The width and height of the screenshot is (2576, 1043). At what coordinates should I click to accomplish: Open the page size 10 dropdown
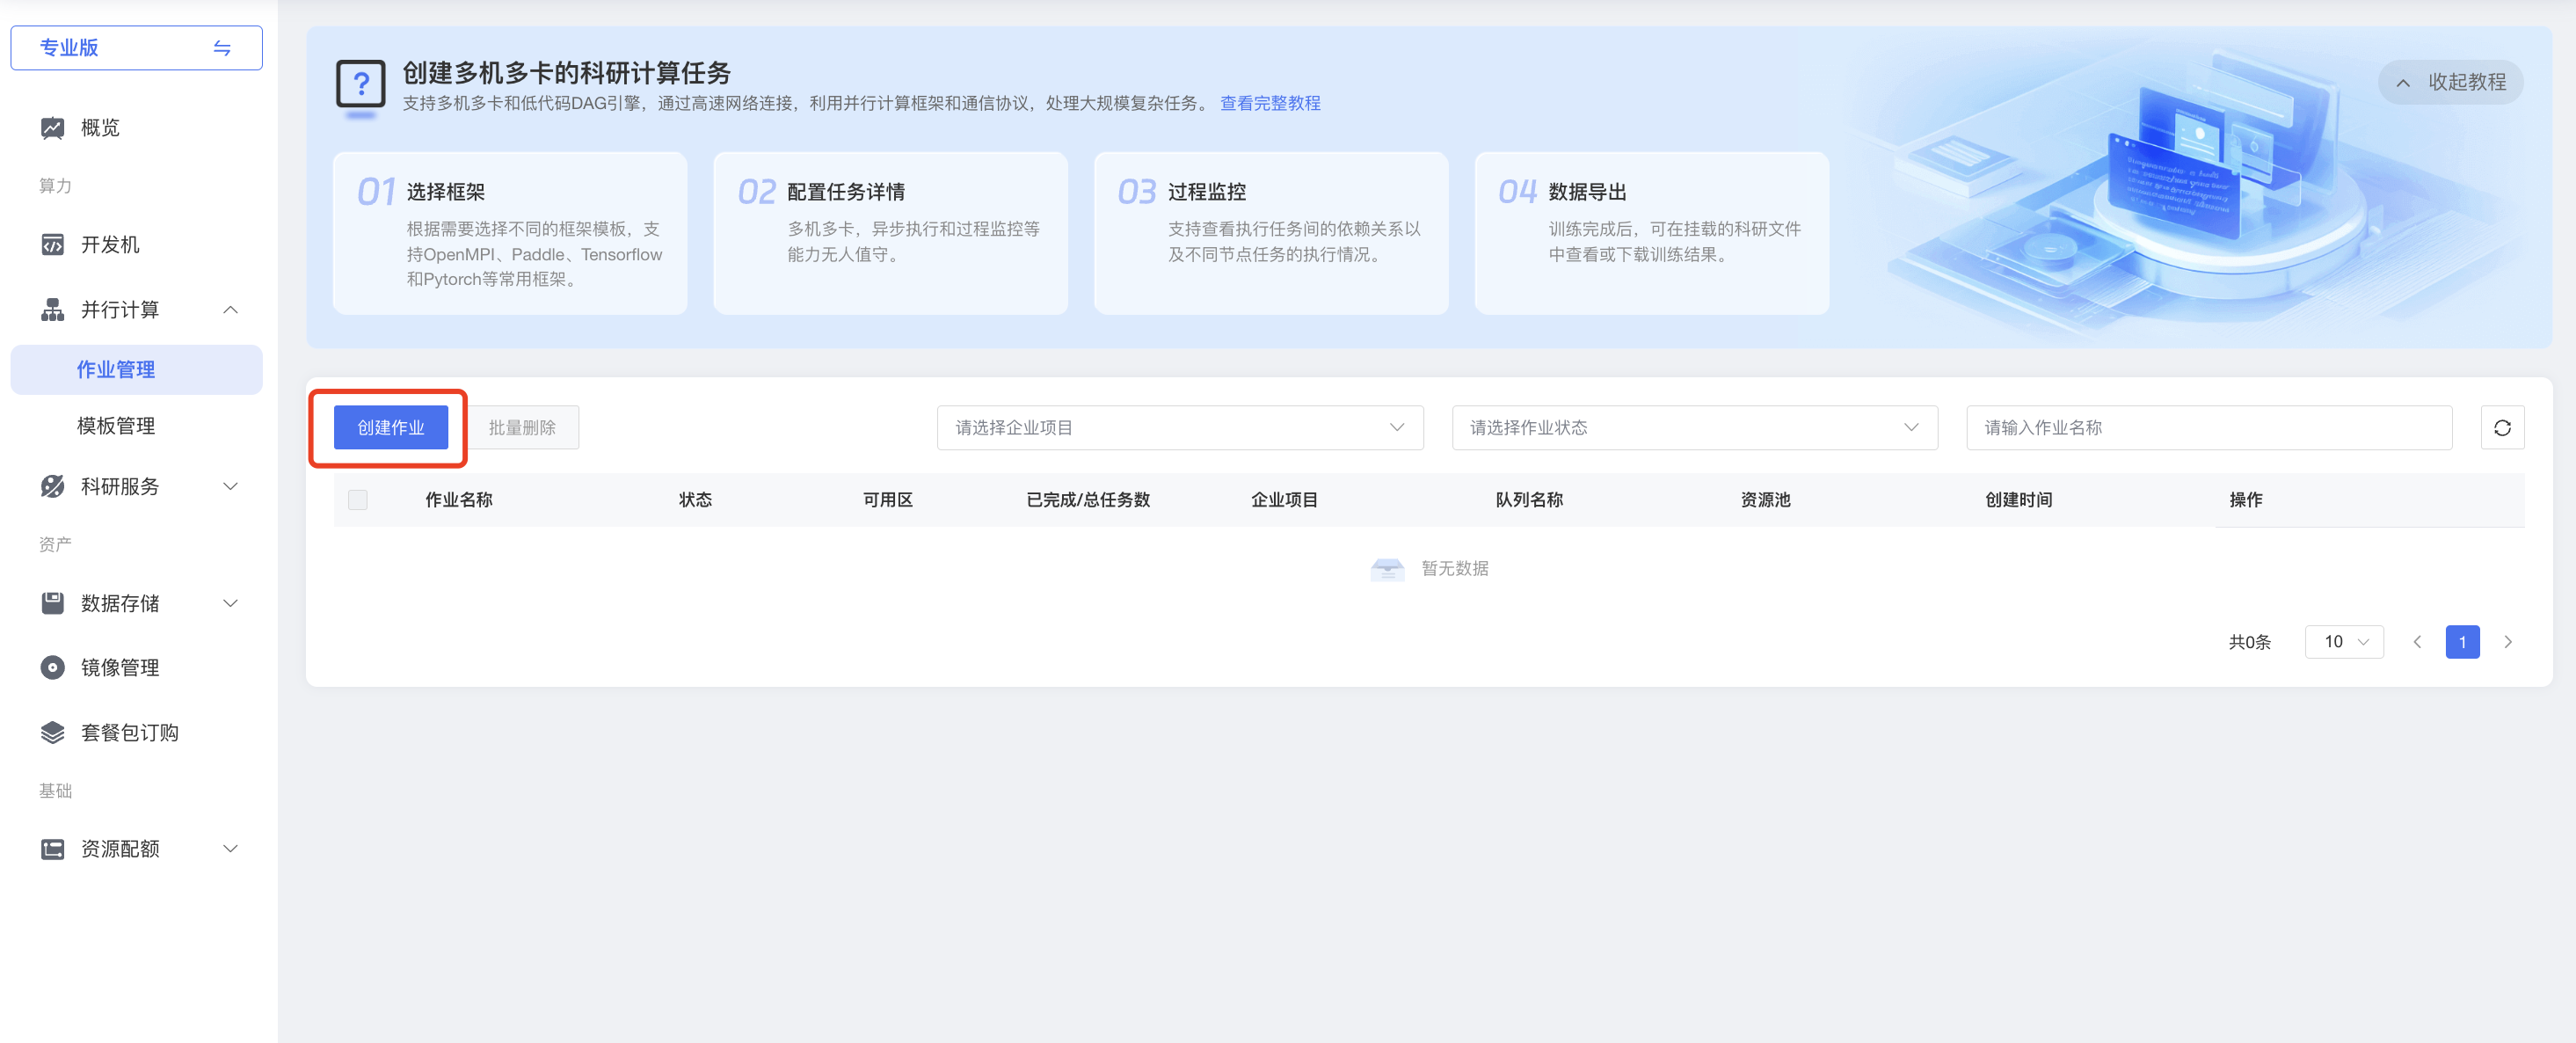click(2344, 642)
